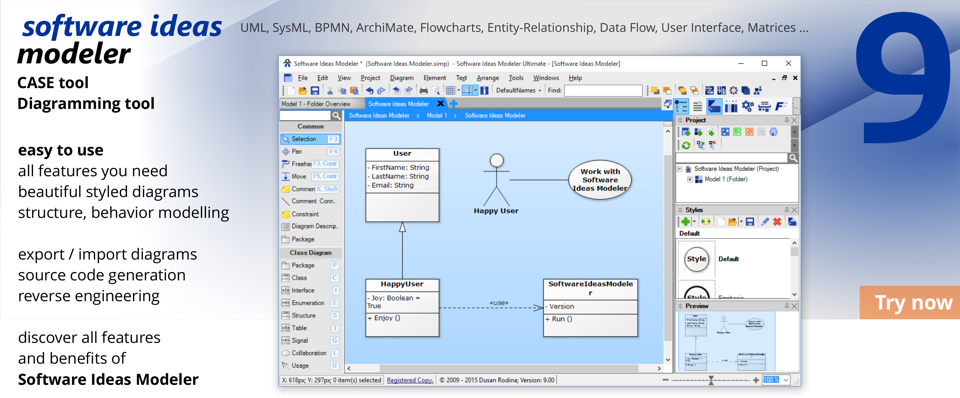
Task: Select the Comment Connector tool
Action: (309, 201)
